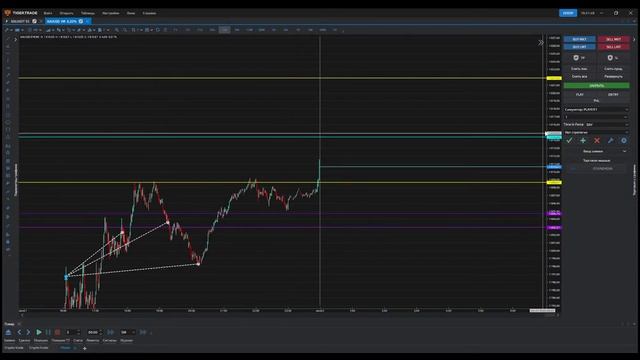Click the green player Play icon
Image resolution: width=640 pixels, height=360 pixels.
tap(39, 332)
